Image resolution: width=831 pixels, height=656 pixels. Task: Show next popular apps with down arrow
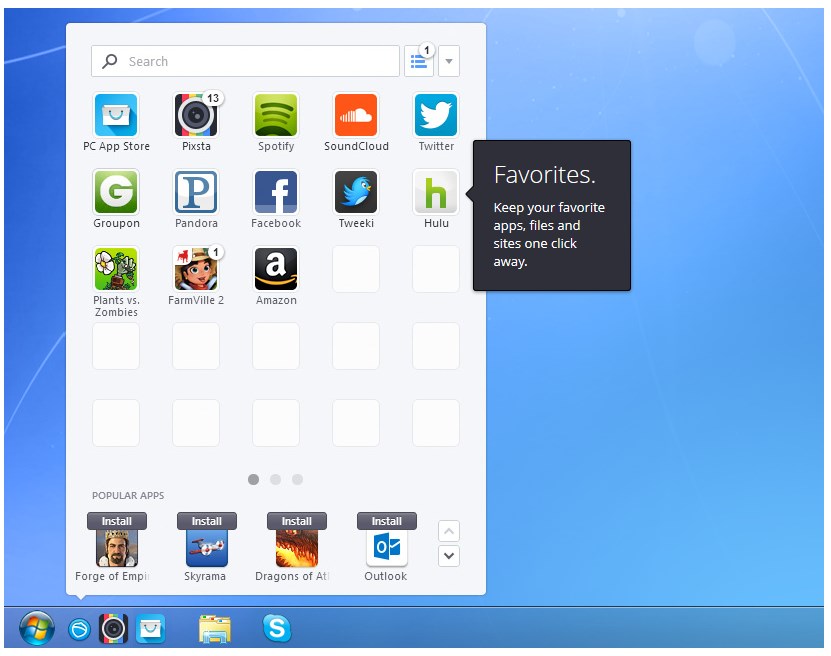pos(449,556)
